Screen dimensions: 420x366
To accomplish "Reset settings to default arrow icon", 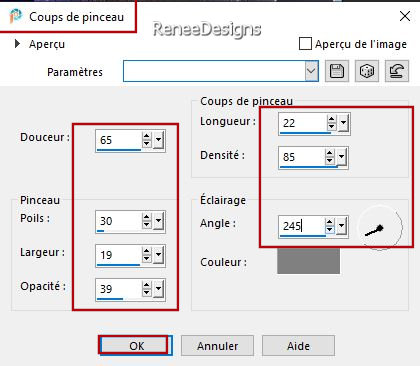I will pyautogui.click(x=397, y=71).
